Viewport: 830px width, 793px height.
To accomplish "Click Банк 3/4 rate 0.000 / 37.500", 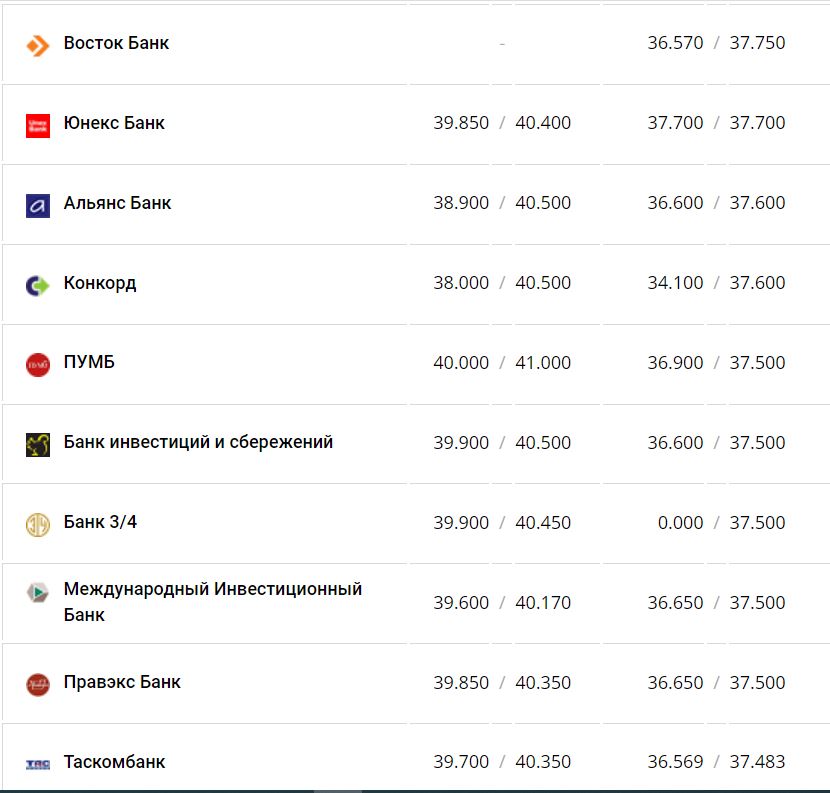I will click(x=716, y=523).
